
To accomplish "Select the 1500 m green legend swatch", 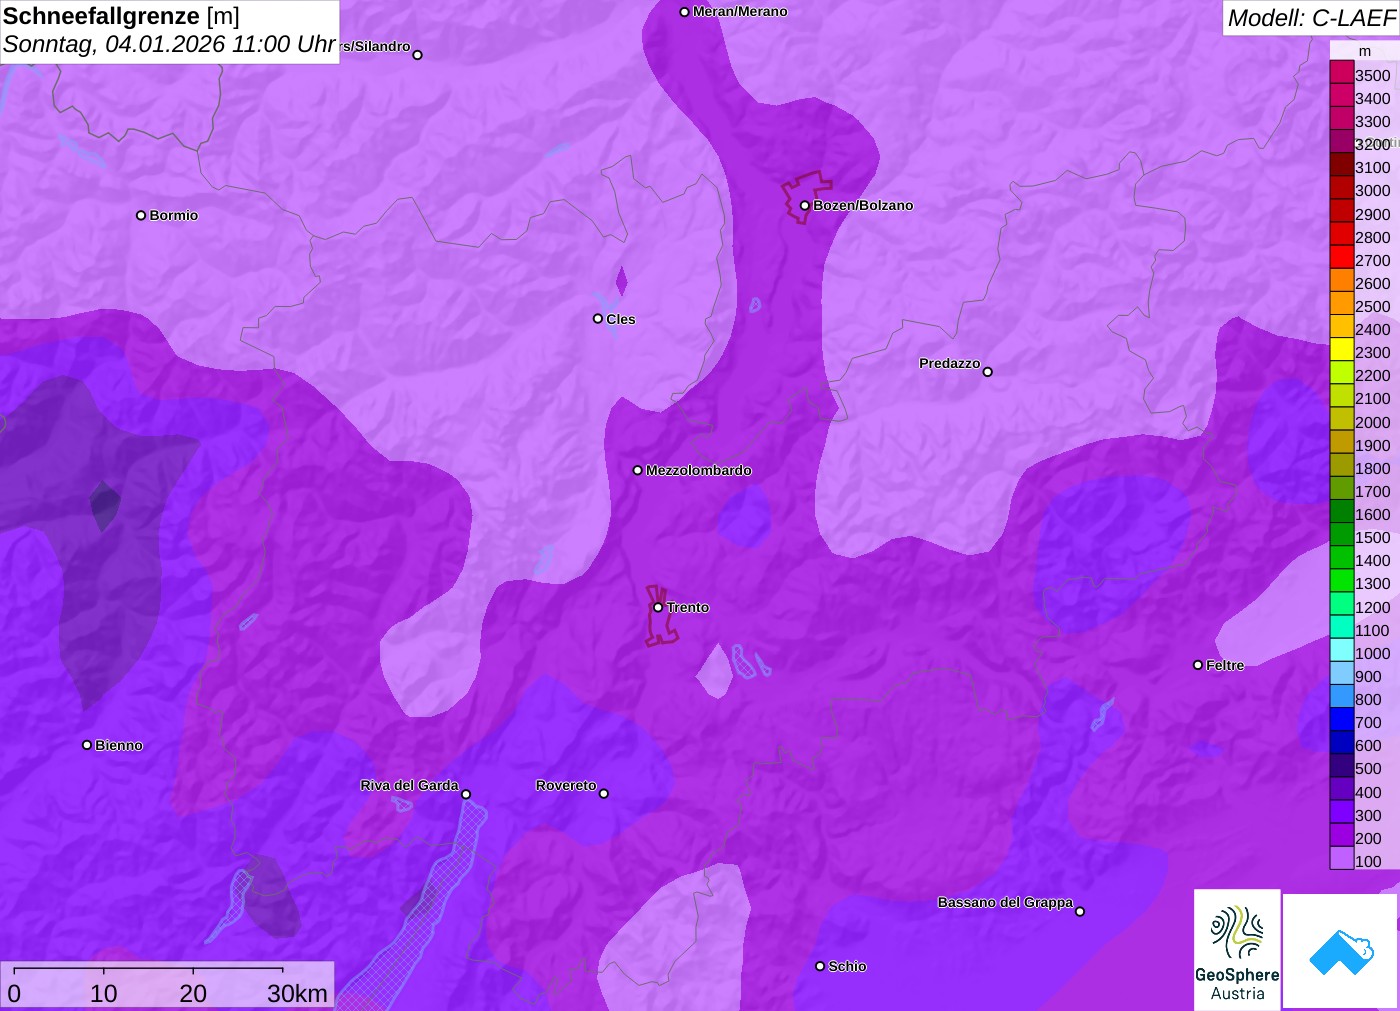I will pos(1341,534).
